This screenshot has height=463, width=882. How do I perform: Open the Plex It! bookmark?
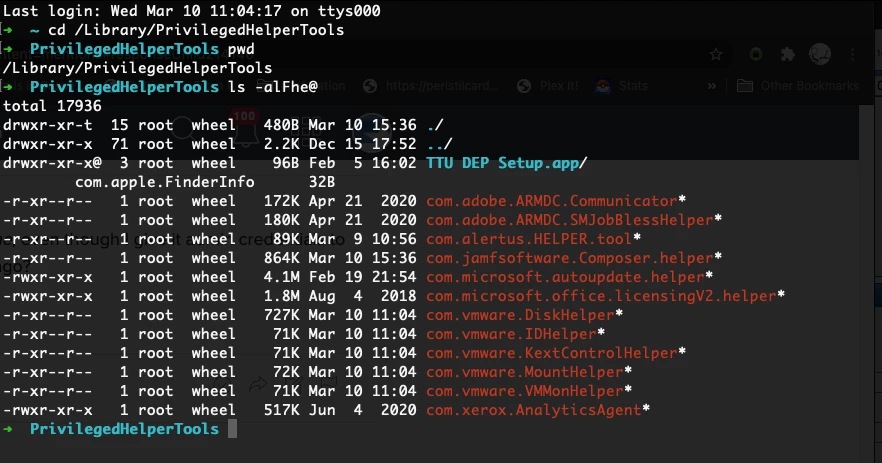point(548,86)
